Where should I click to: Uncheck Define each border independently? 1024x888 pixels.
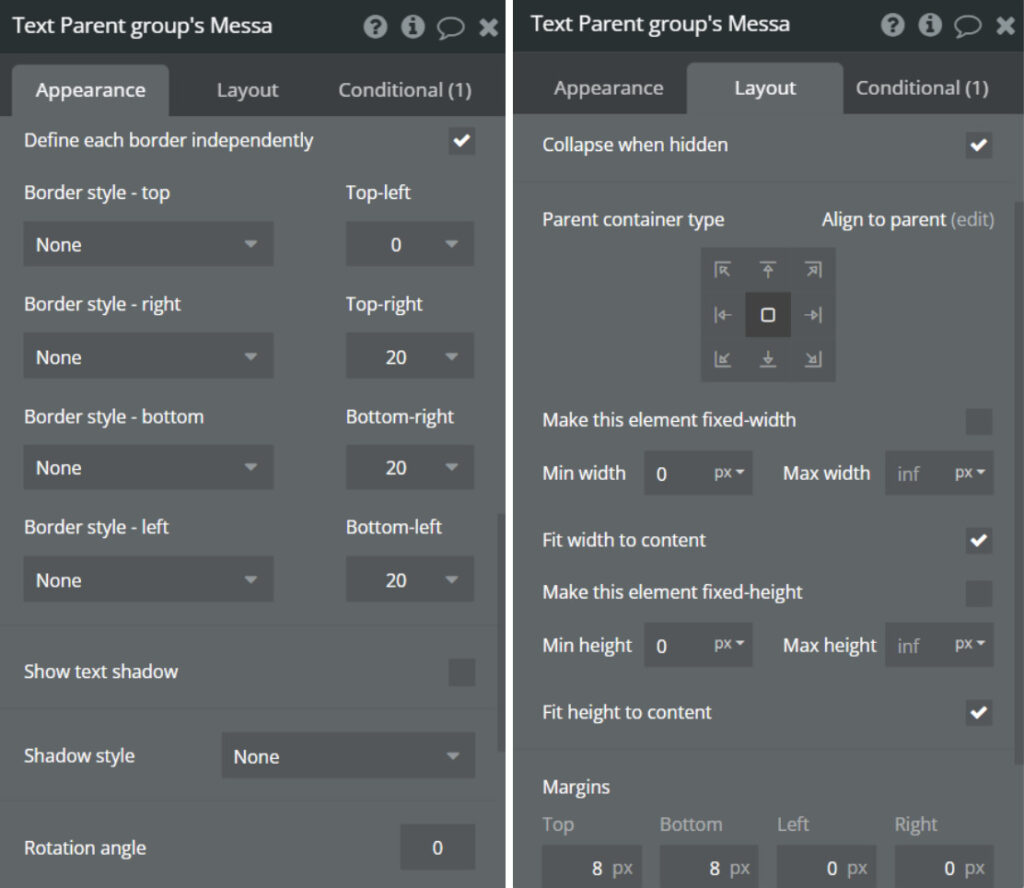point(461,141)
